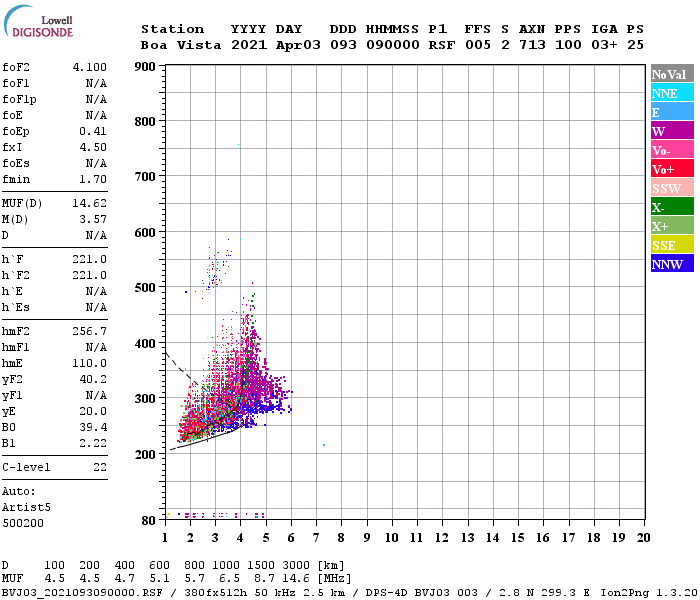Viewport: 700px width, 600px height.
Task: Select the NNW dark blue legend swatch
Action: click(672, 264)
